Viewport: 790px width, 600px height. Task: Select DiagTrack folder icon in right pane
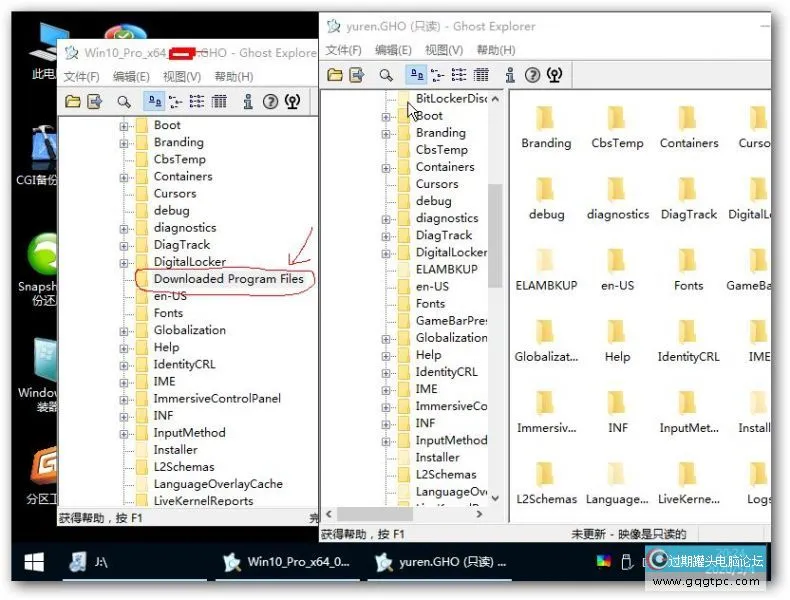[x=688, y=189]
